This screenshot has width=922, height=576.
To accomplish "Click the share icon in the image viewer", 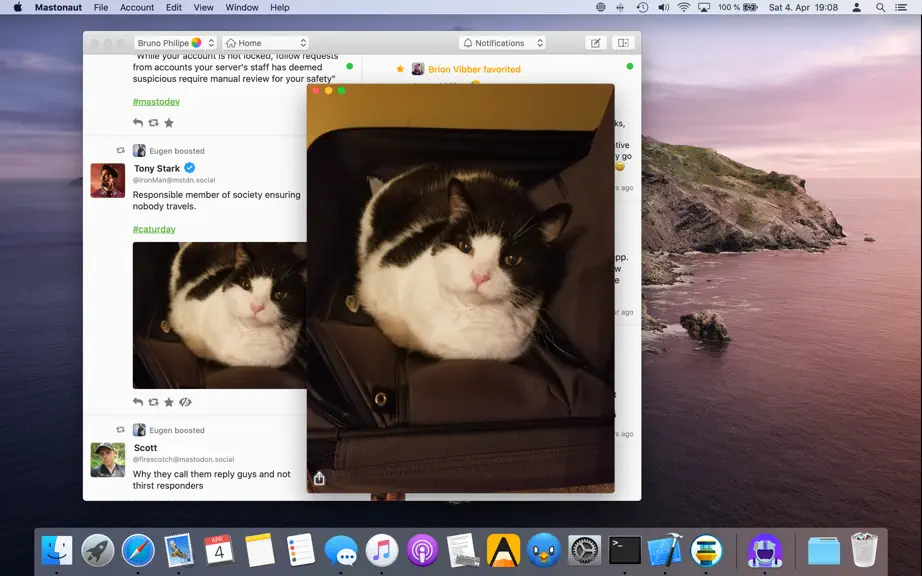I will click(319, 478).
